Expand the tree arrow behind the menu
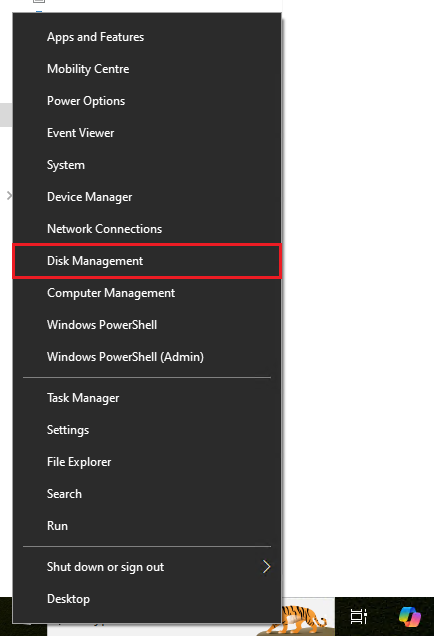 [9, 196]
